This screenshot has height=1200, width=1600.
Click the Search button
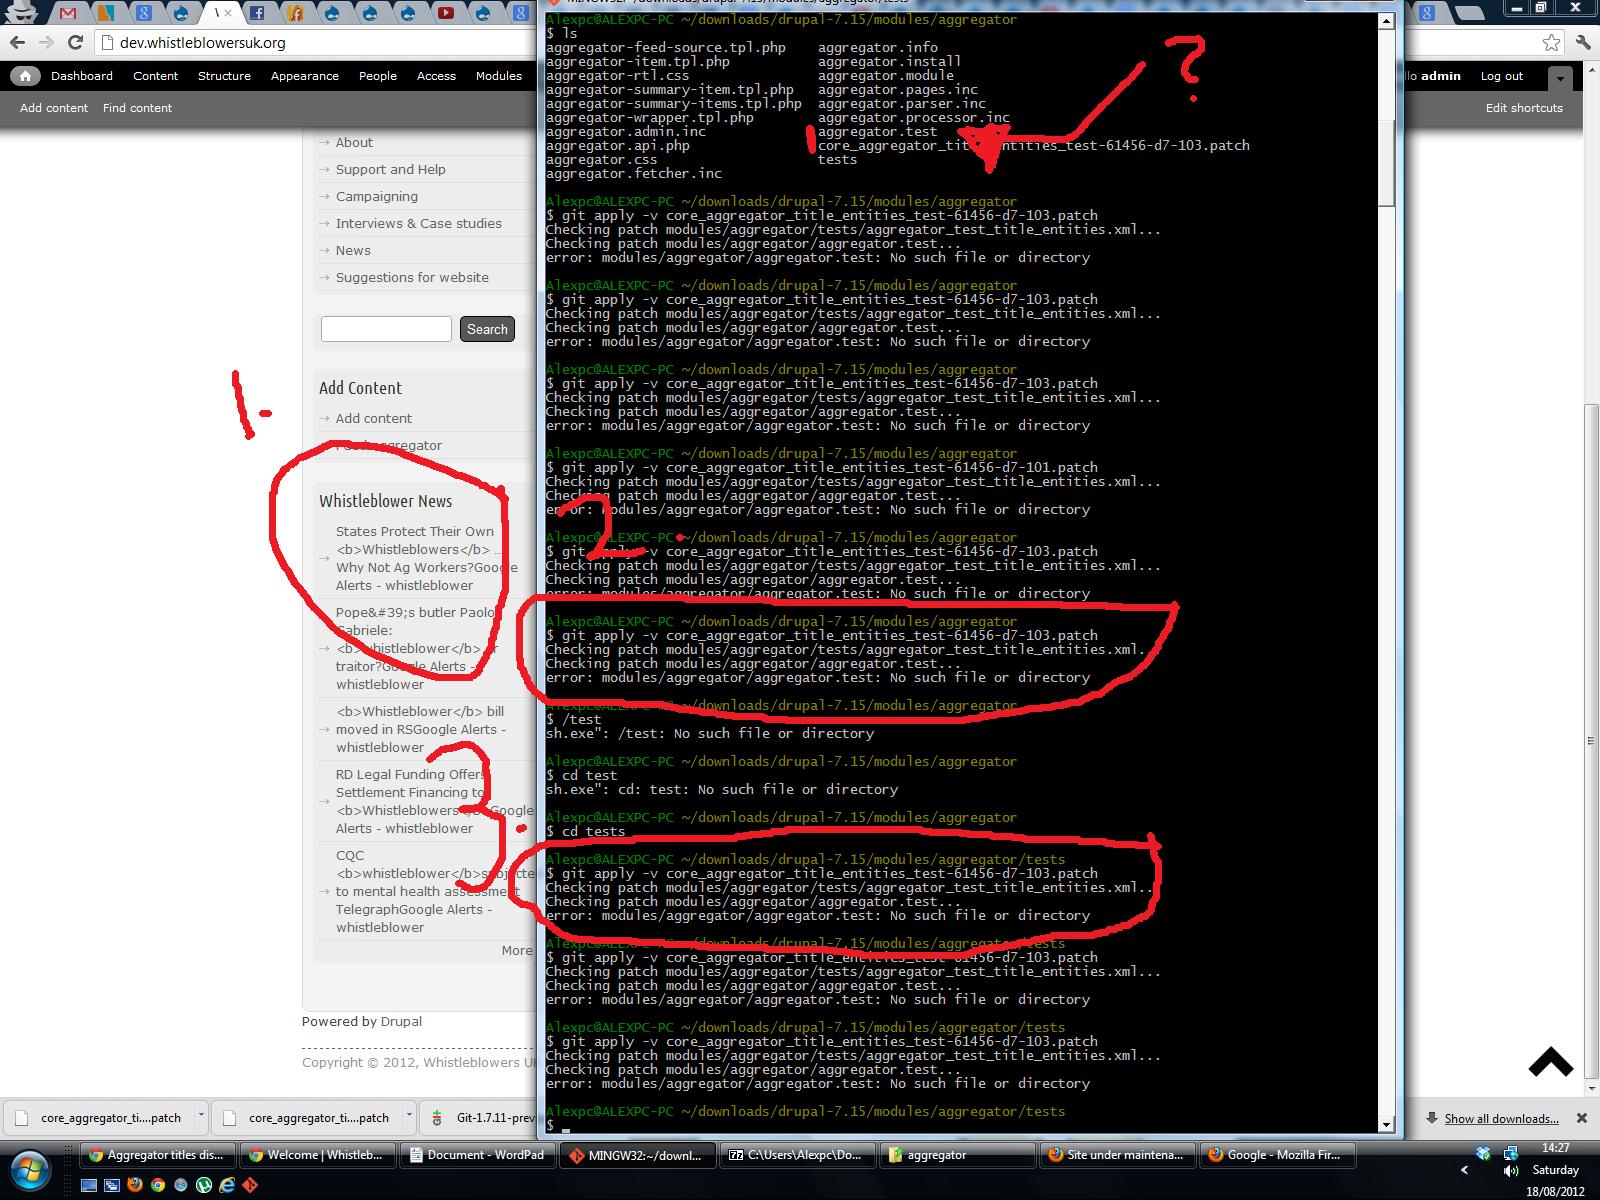487,329
